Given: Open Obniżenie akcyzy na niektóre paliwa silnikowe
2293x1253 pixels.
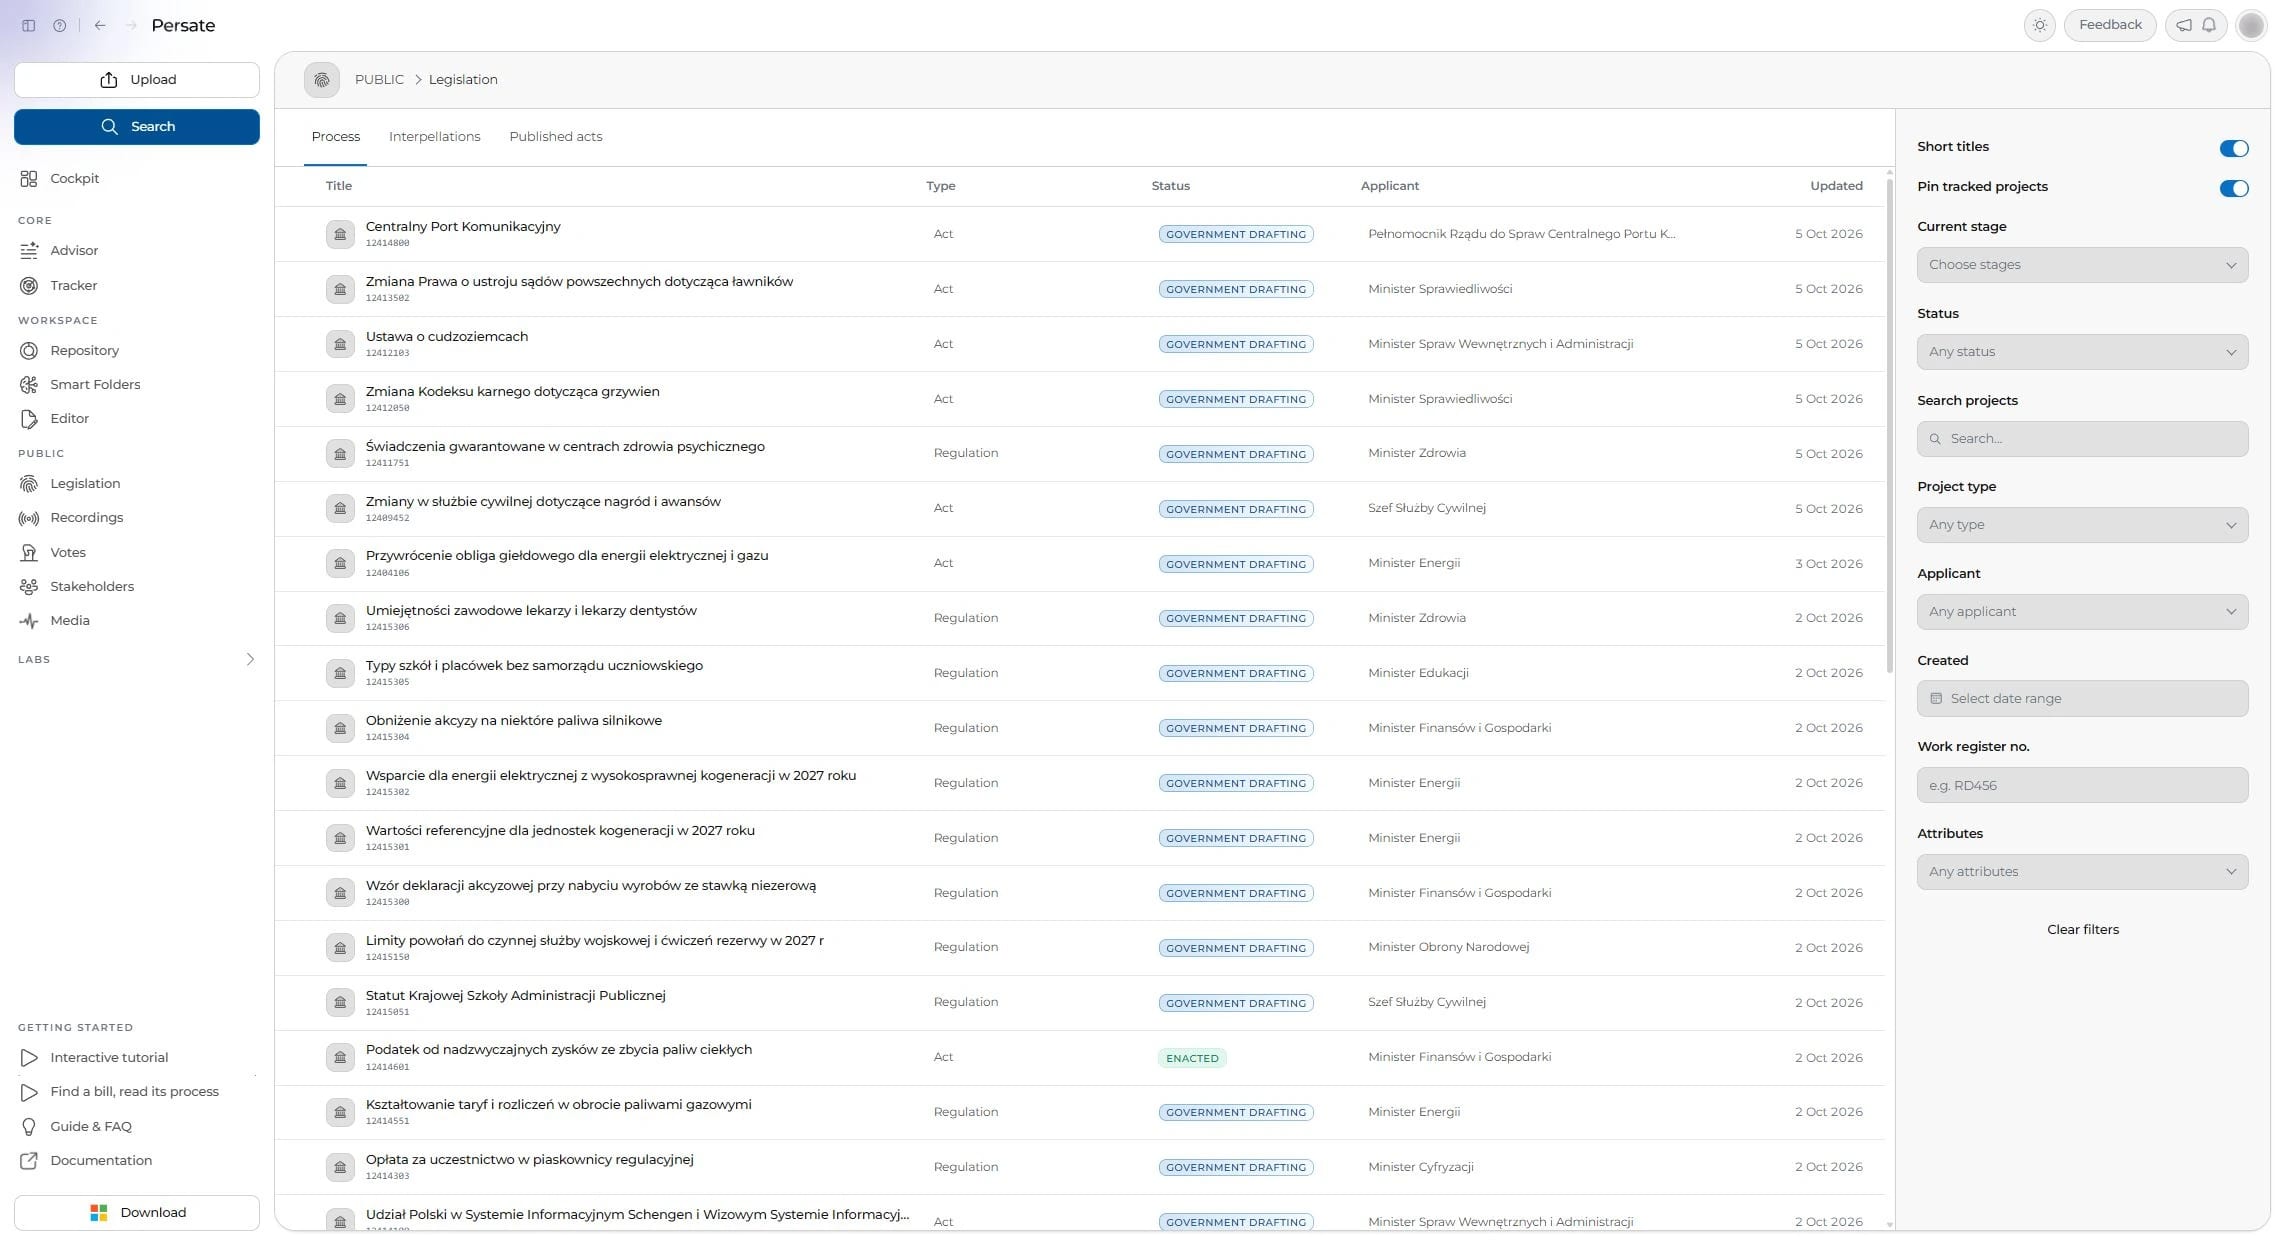Looking at the screenshot, I should tap(513, 721).
